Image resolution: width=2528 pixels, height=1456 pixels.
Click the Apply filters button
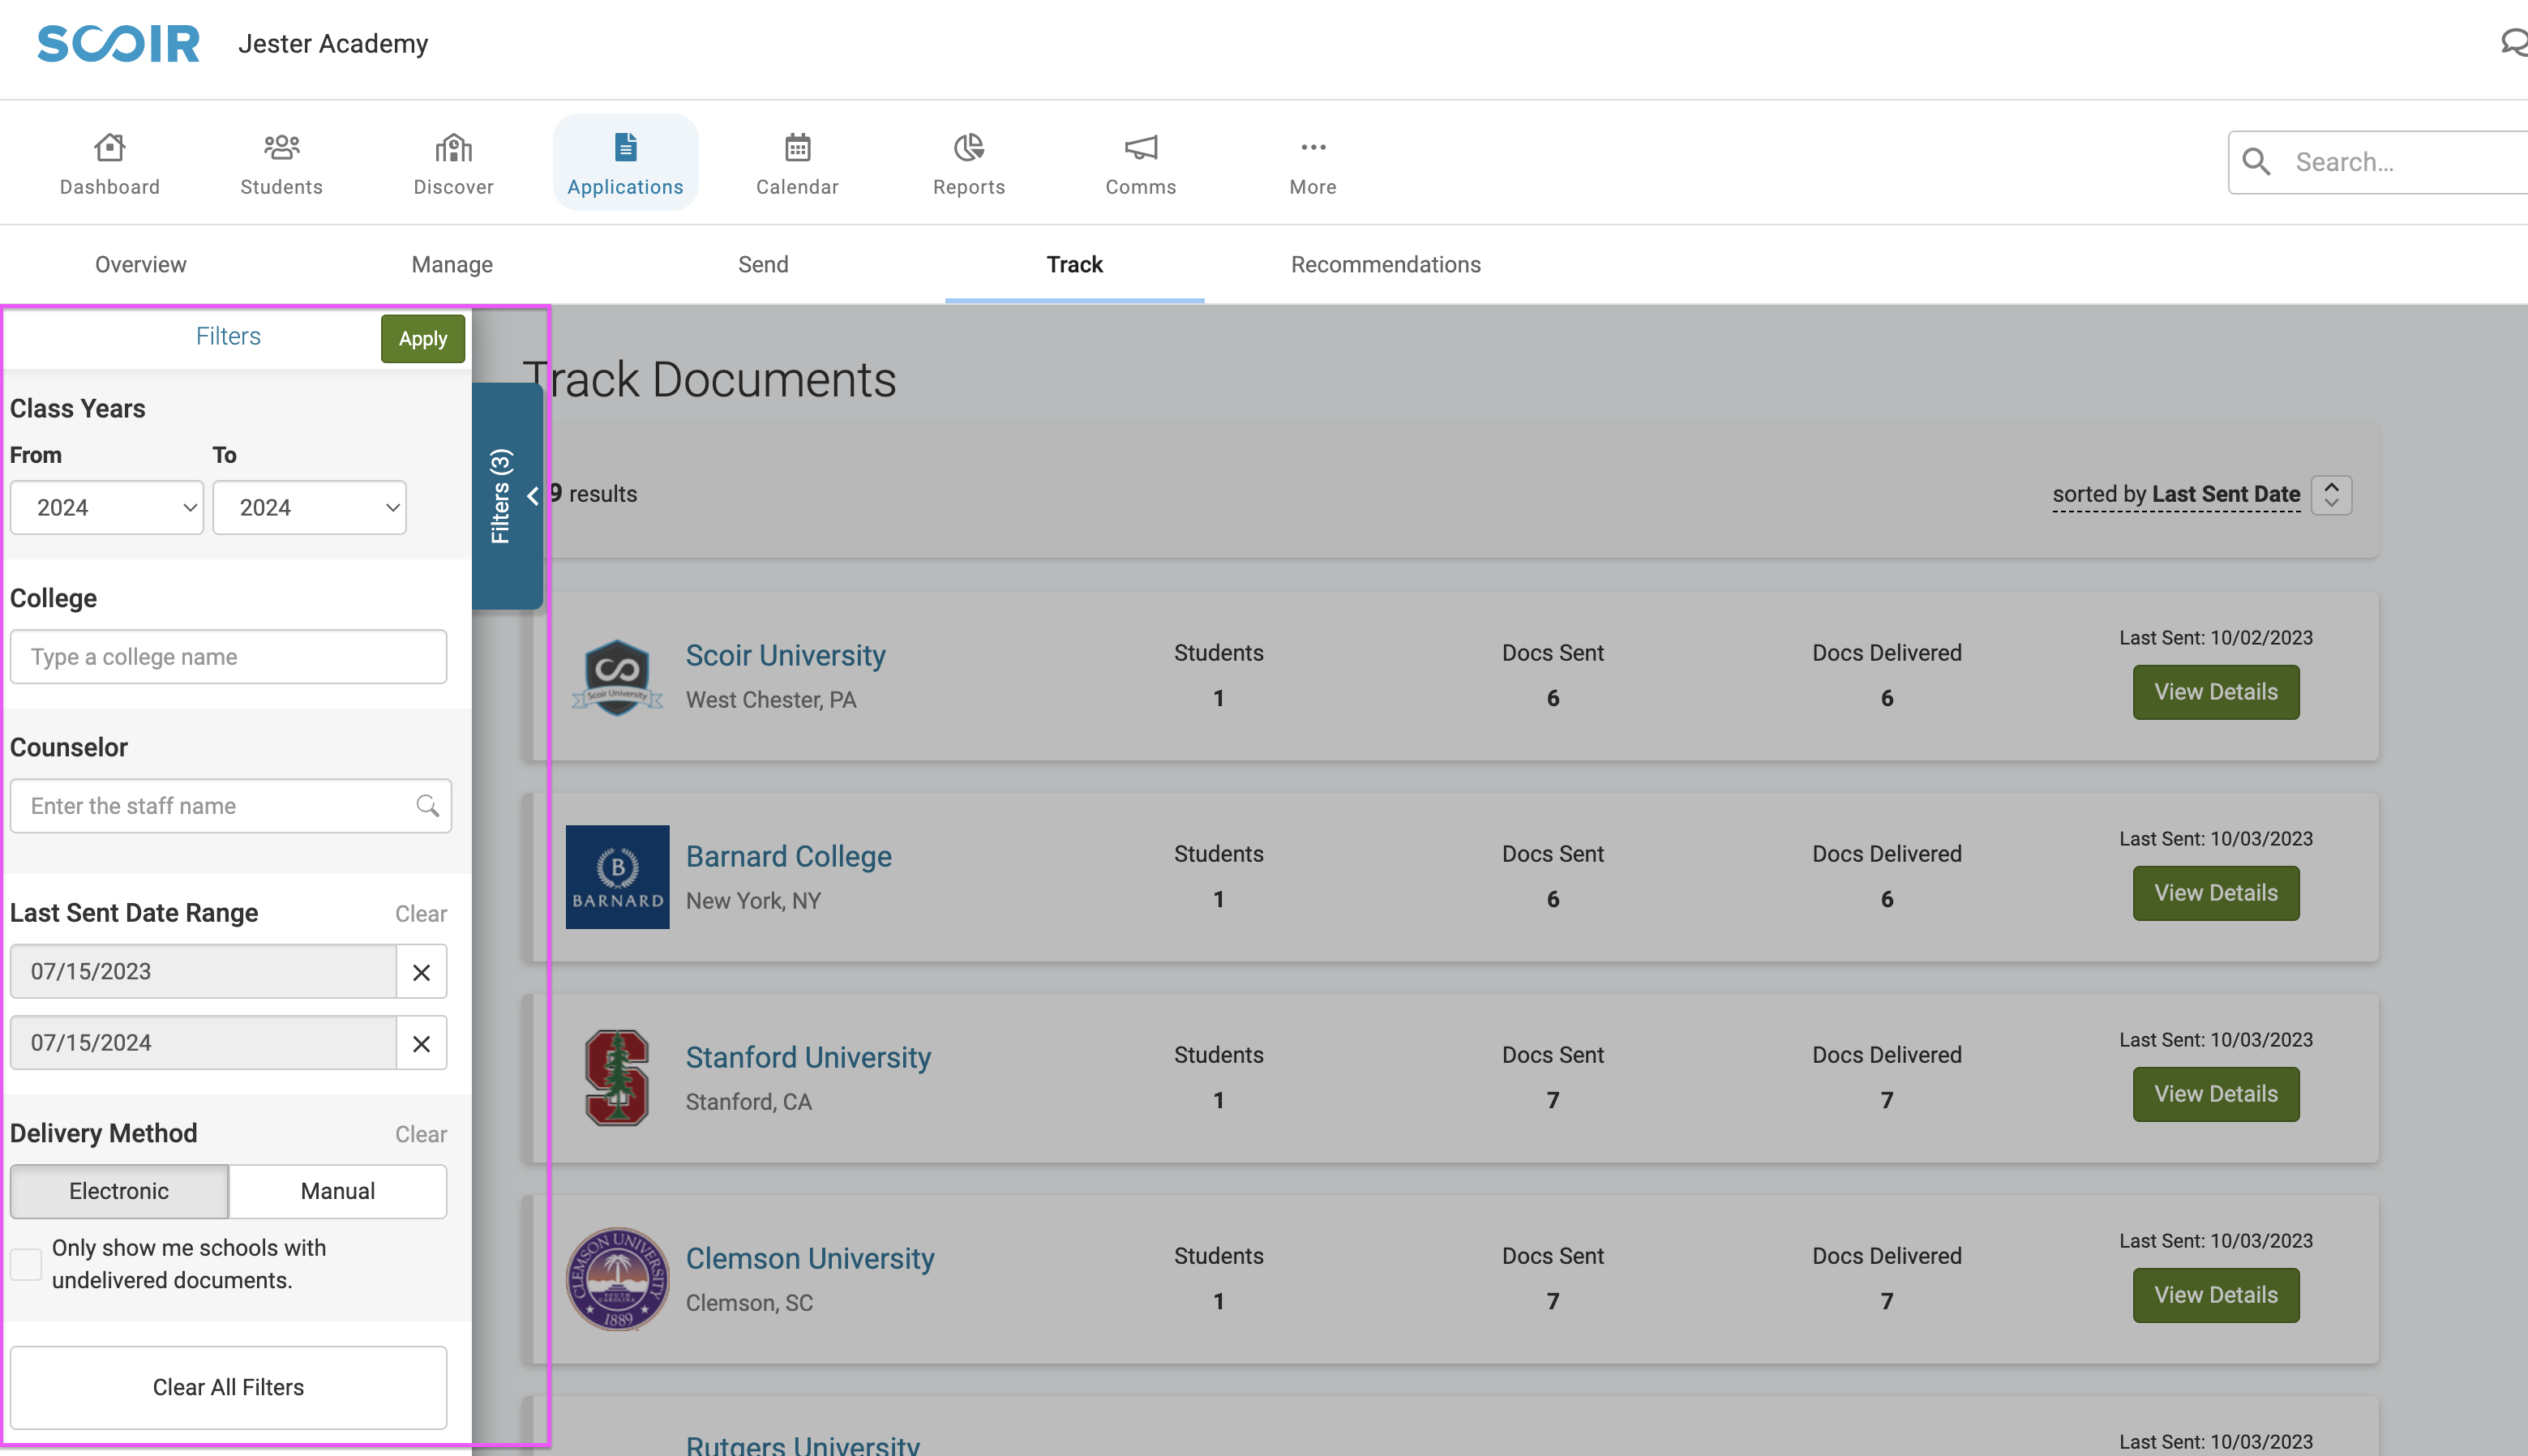(423, 339)
